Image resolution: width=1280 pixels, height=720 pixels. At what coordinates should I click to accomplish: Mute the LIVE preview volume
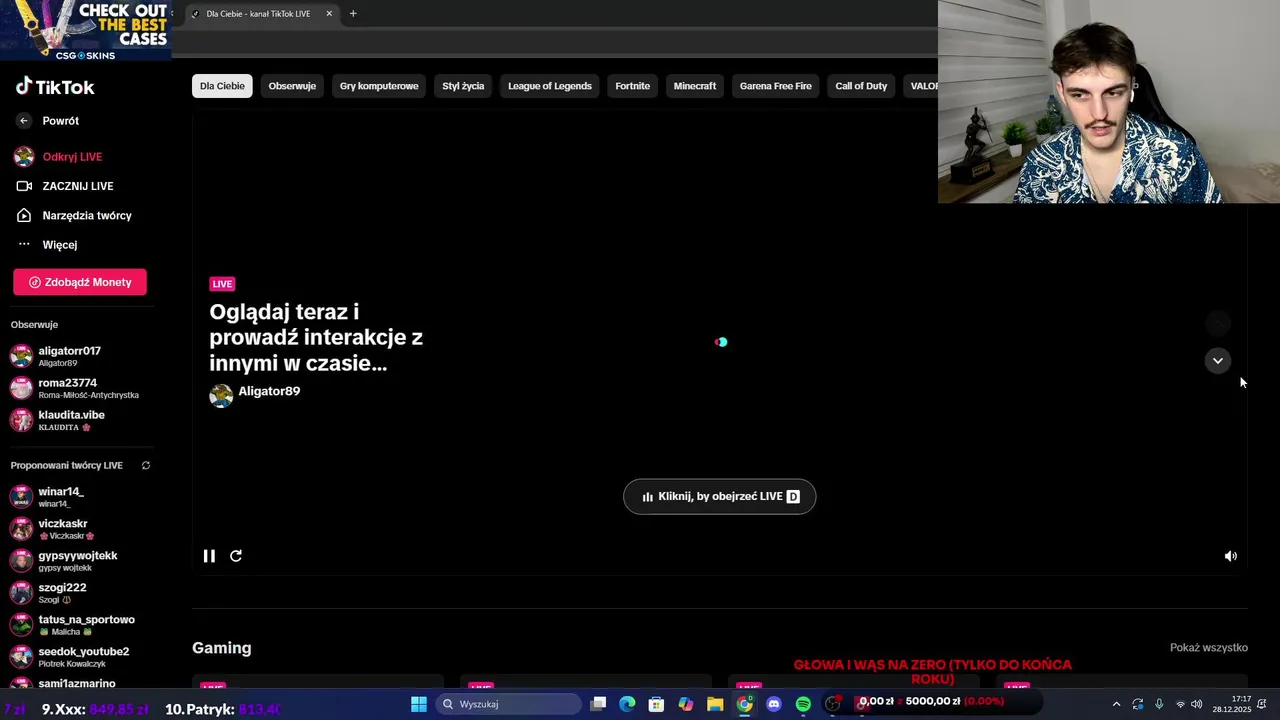pyautogui.click(x=1231, y=556)
